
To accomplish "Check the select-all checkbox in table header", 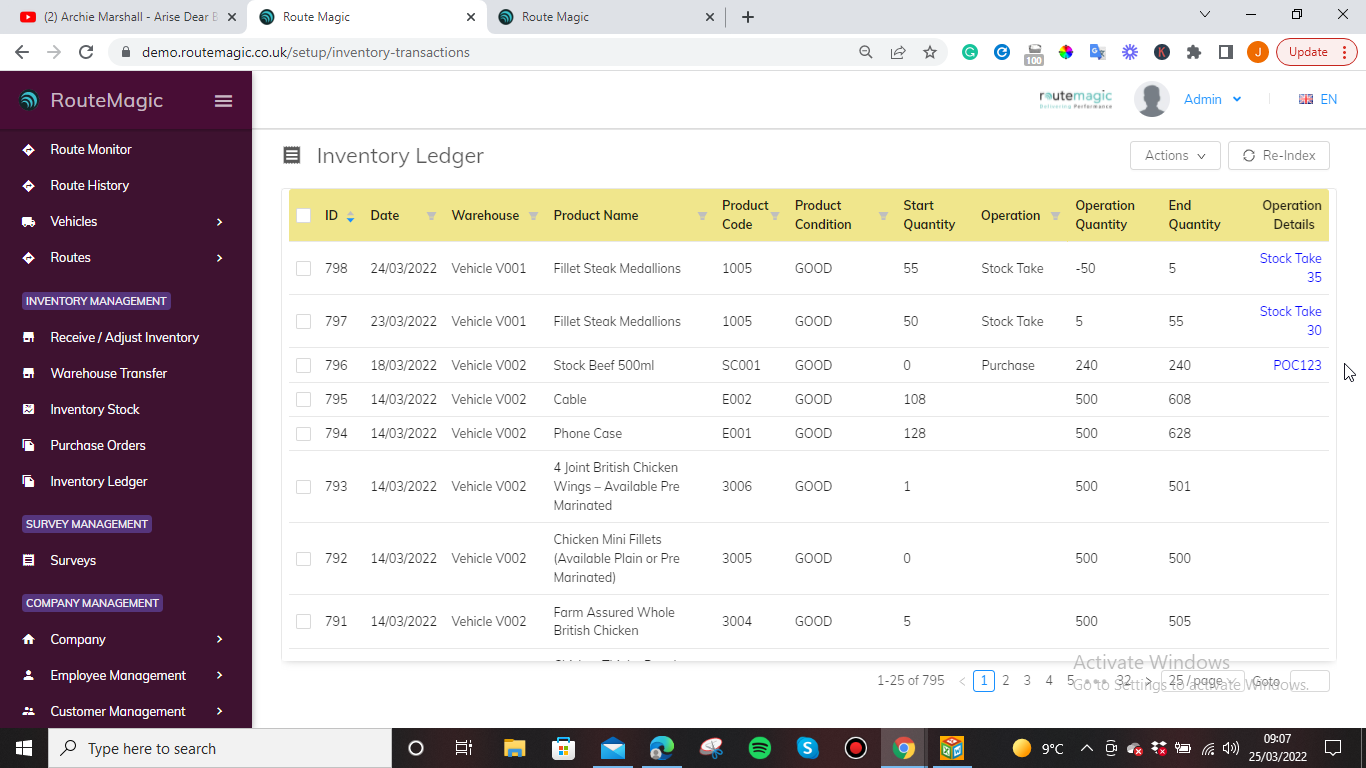I will click(304, 216).
